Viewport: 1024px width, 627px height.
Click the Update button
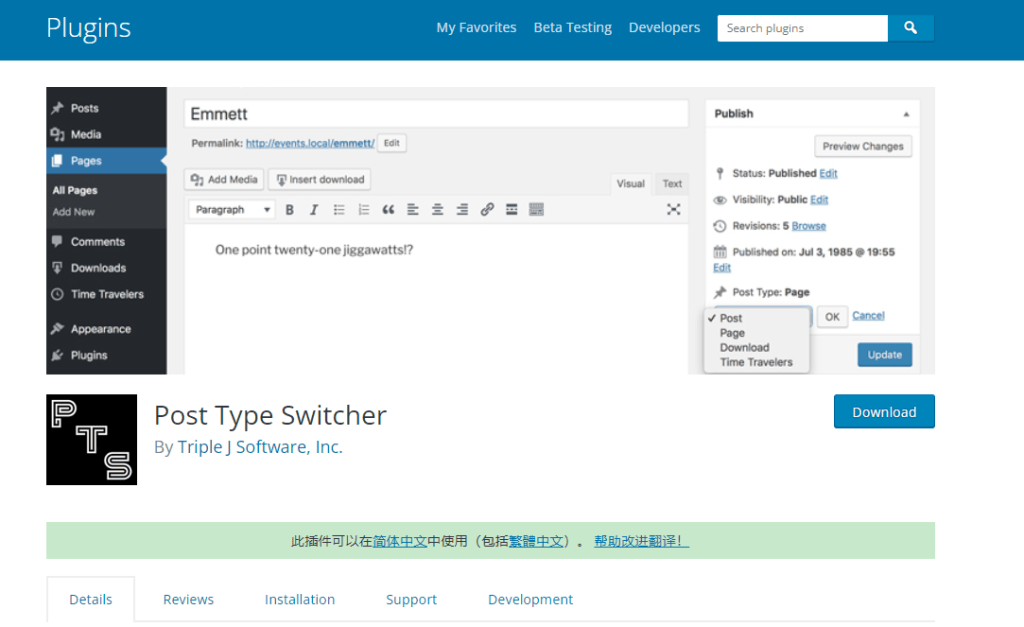(885, 355)
